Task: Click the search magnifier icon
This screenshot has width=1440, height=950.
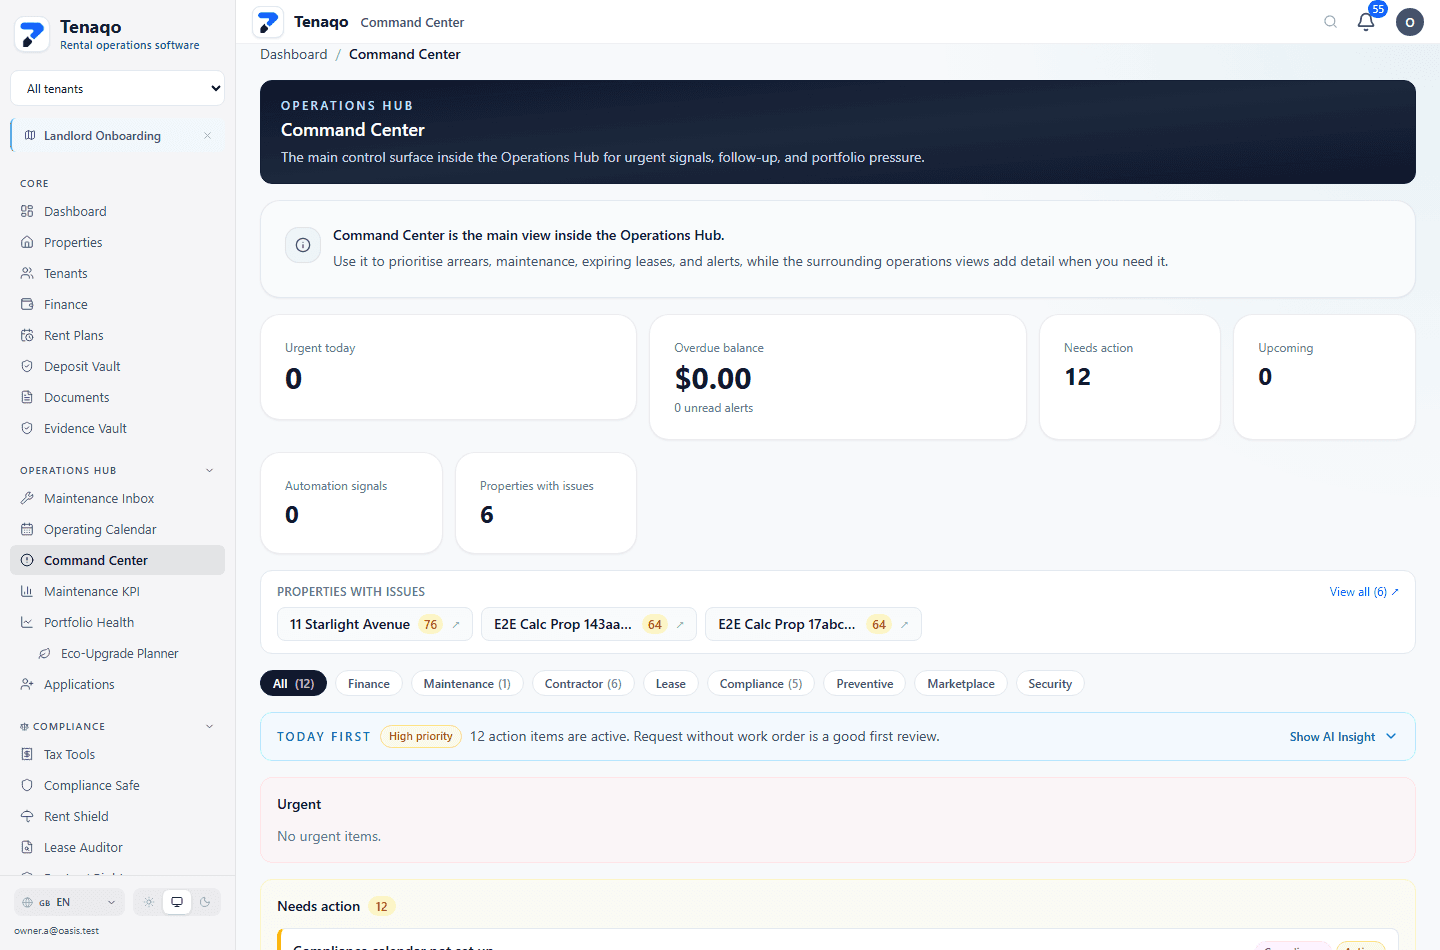Action: click(1330, 22)
